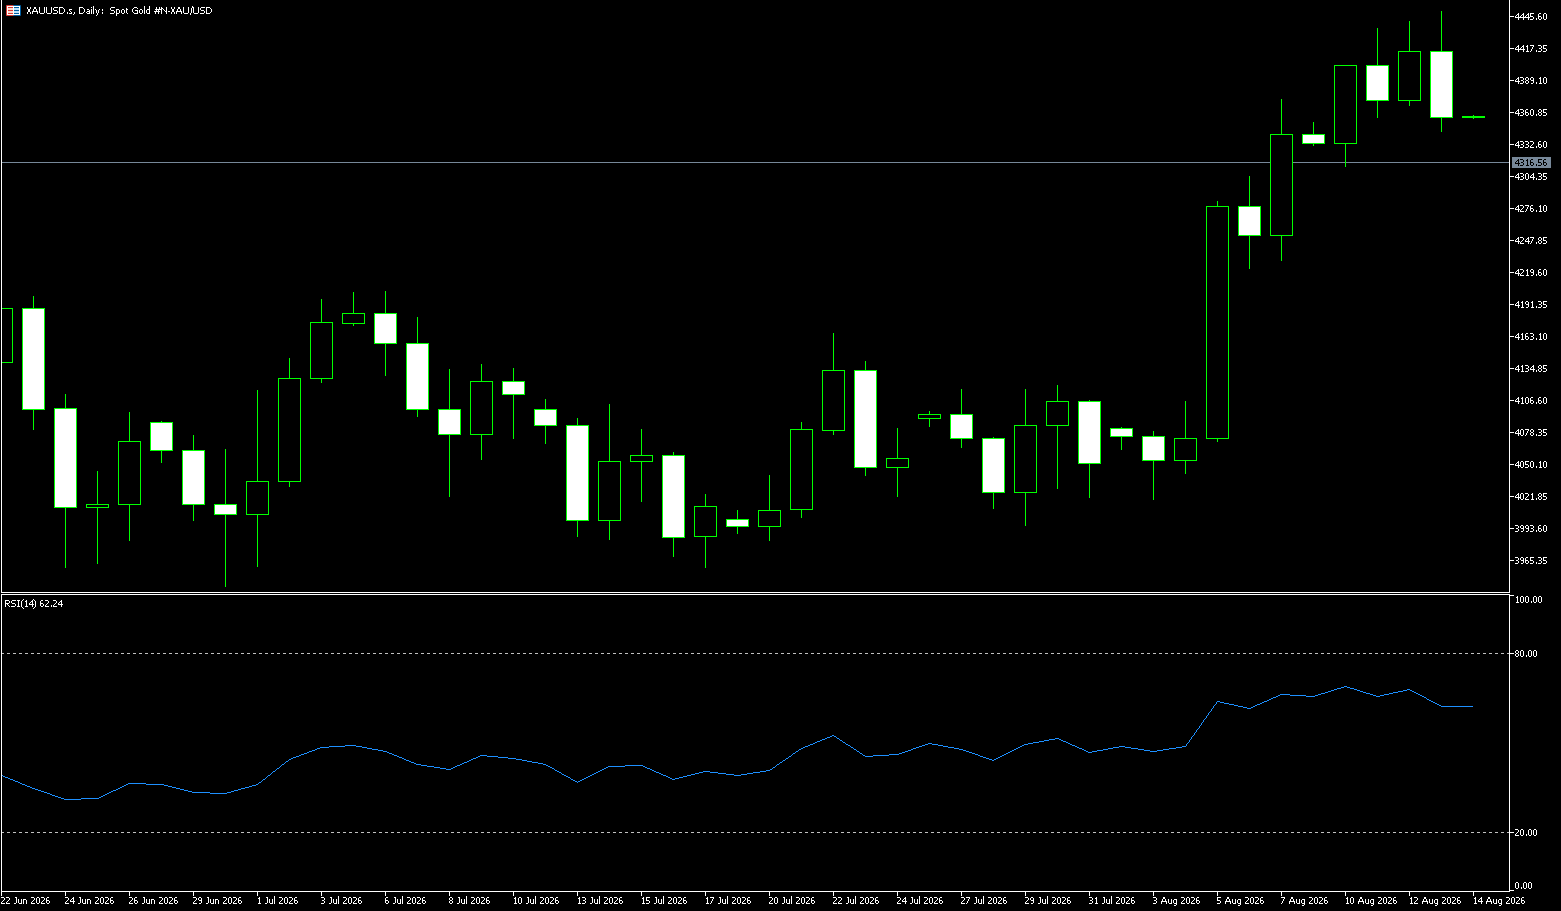Select the current price marker 4316.56
This screenshot has height=911, width=1561.
click(1531, 162)
